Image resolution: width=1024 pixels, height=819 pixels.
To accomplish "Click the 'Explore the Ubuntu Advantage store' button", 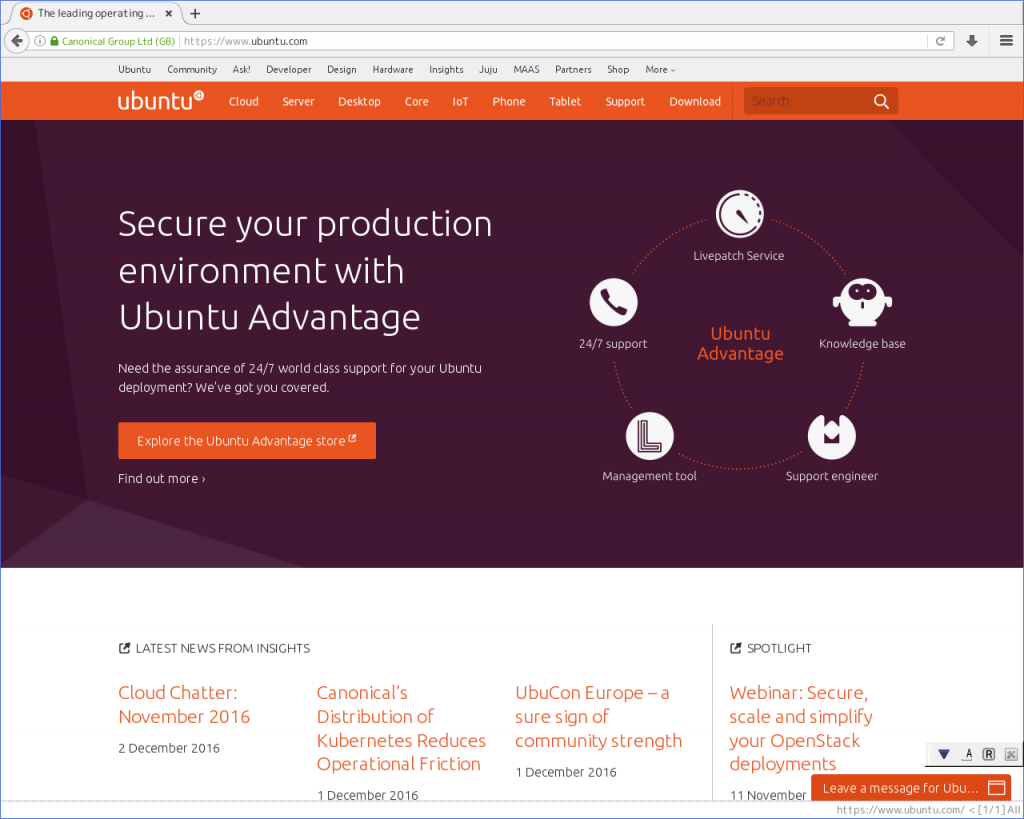I will tap(246, 440).
